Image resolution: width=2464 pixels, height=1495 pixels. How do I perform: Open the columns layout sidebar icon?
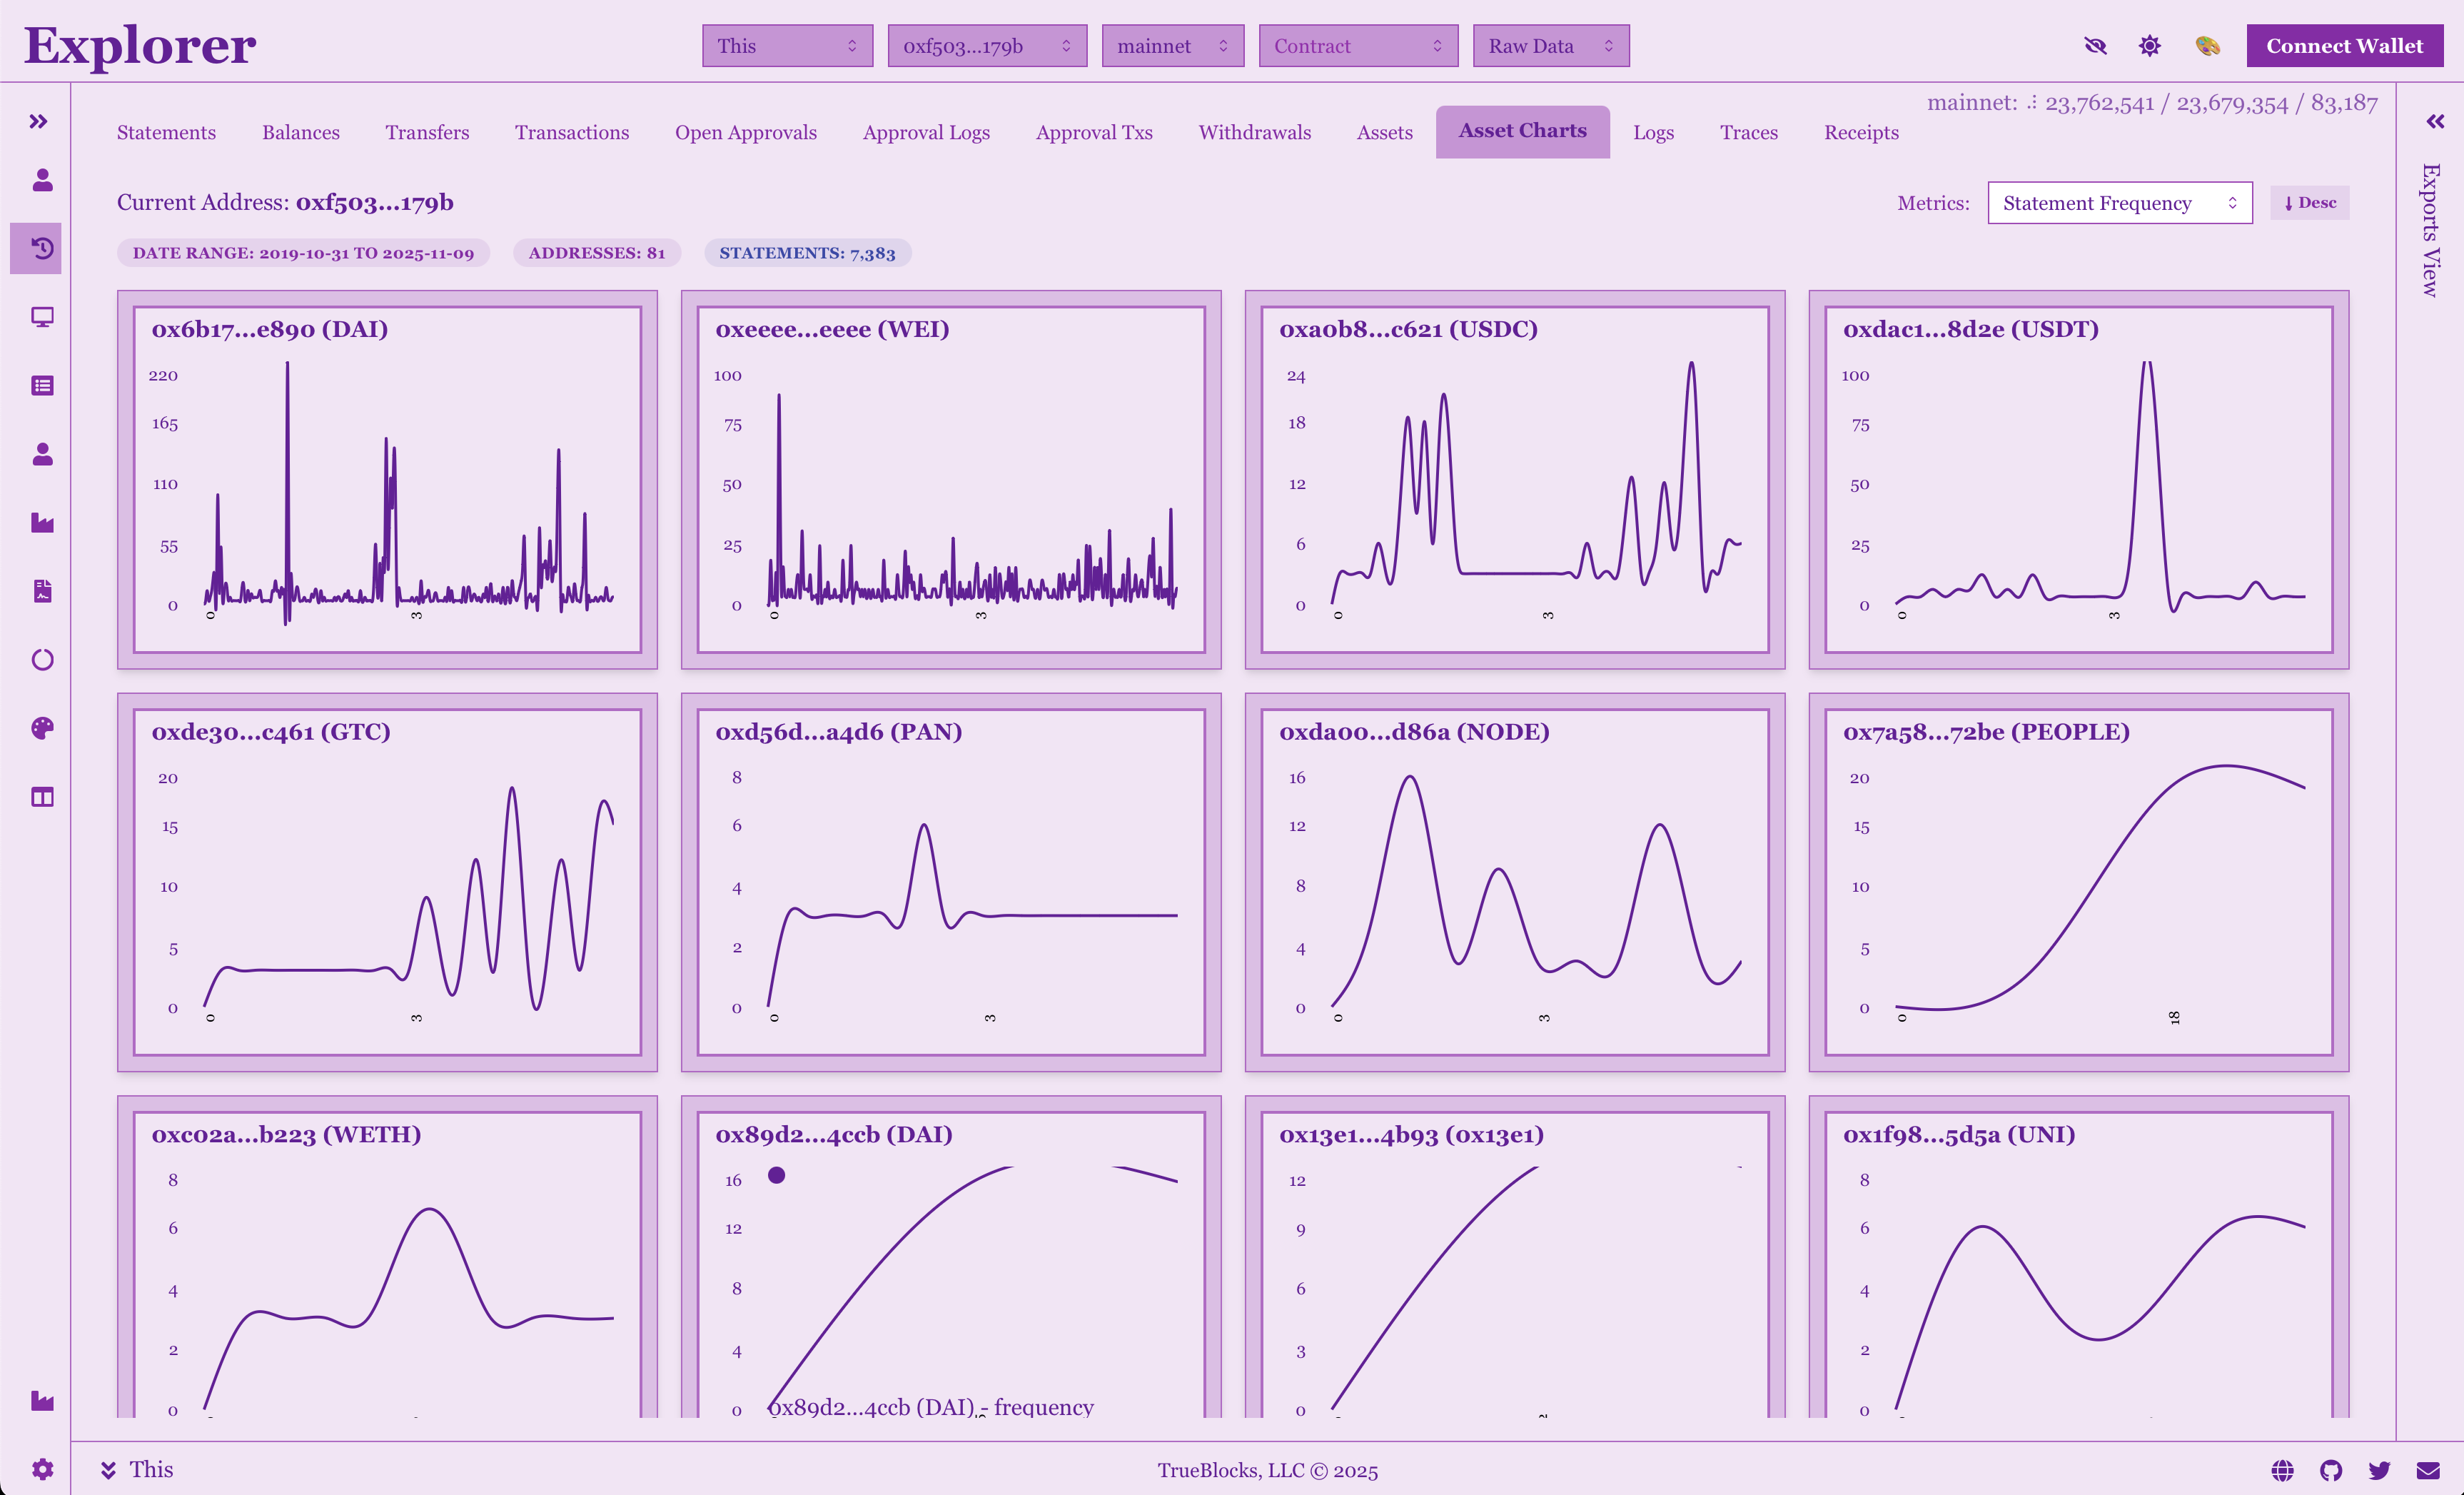point(42,797)
